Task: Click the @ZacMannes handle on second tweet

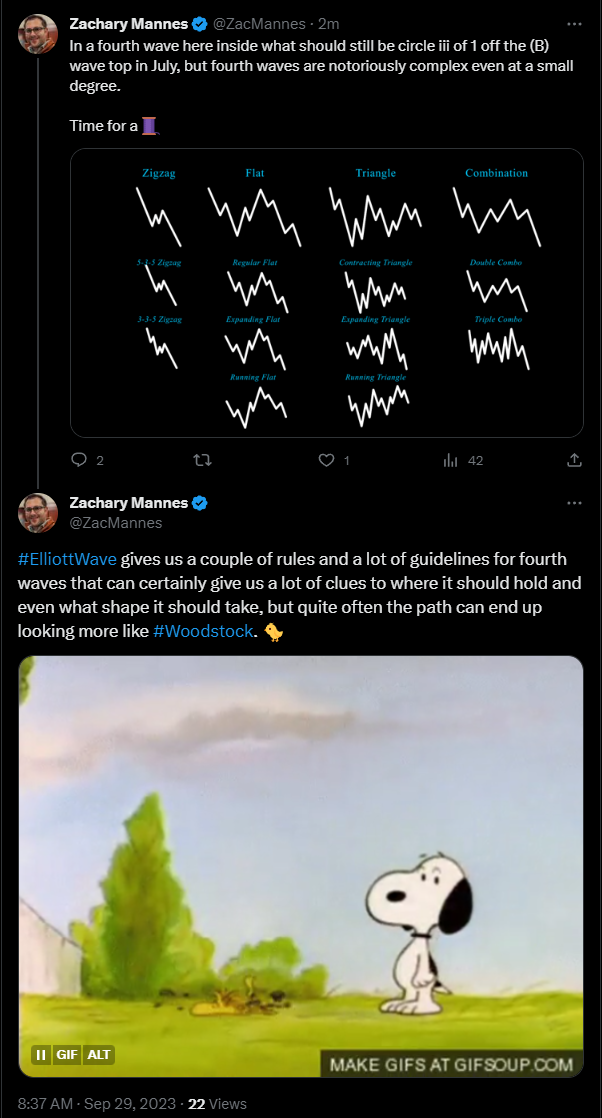Action: [116, 523]
